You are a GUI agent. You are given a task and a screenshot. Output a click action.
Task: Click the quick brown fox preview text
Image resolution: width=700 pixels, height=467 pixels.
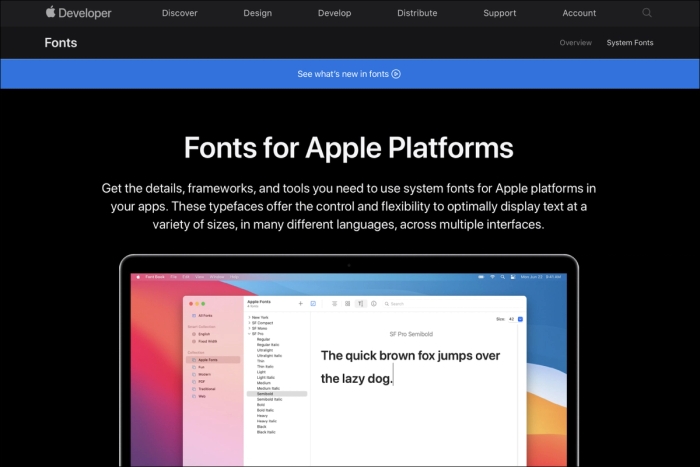click(410, 367)
